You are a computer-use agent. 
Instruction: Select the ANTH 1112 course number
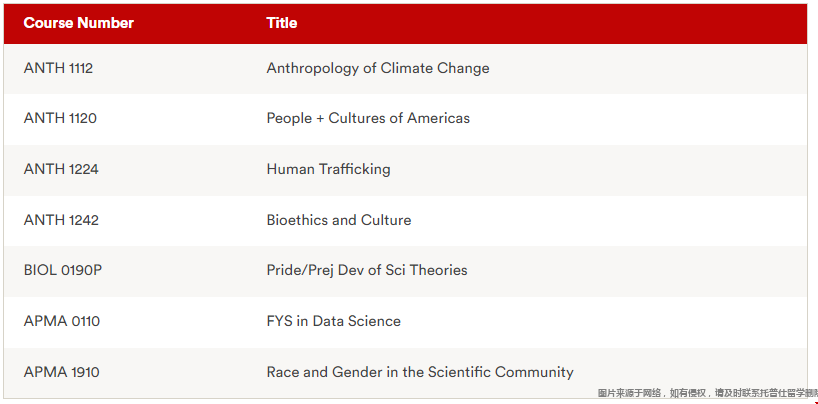point(58,68)
